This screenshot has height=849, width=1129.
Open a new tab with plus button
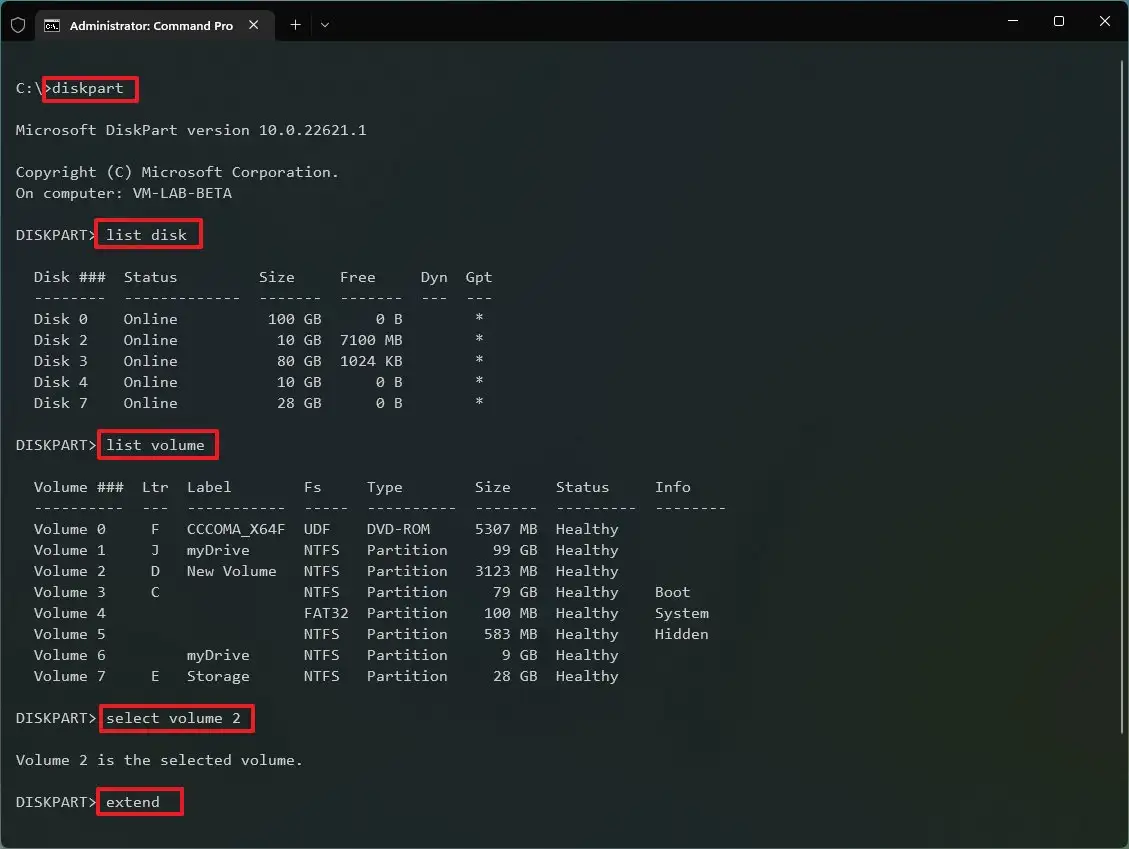click(x=295, y=25)
